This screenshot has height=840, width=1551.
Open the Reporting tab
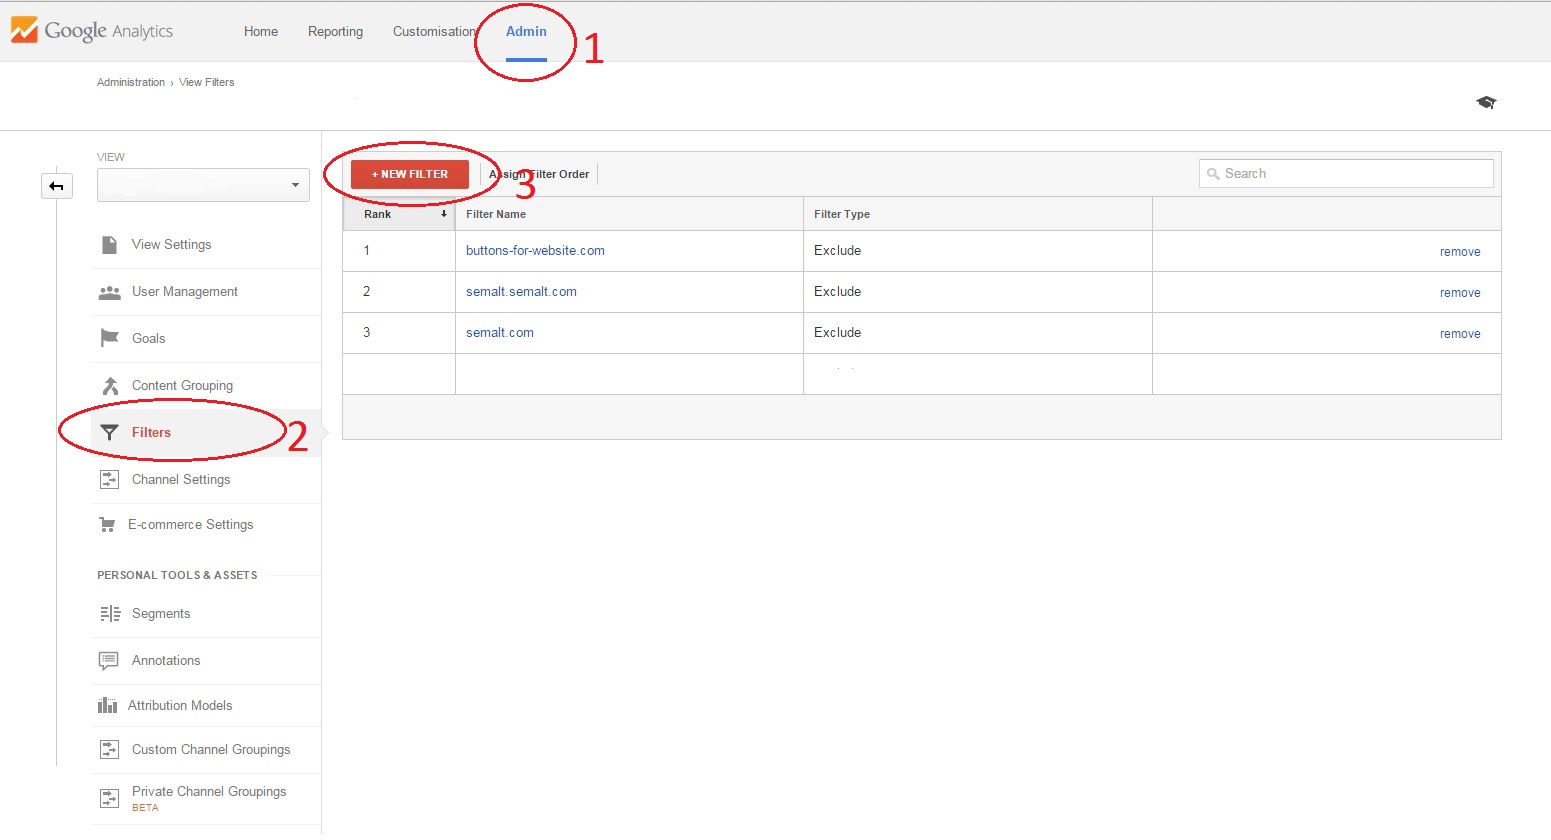pyautogui.click(x=335, y=32)
